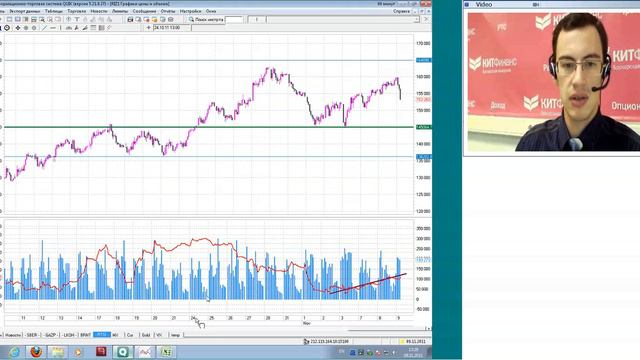Image resolution: width=640 pixels, height=360 pixels.
Task: Select the crosshair move tool
Action: click(18, 28)
